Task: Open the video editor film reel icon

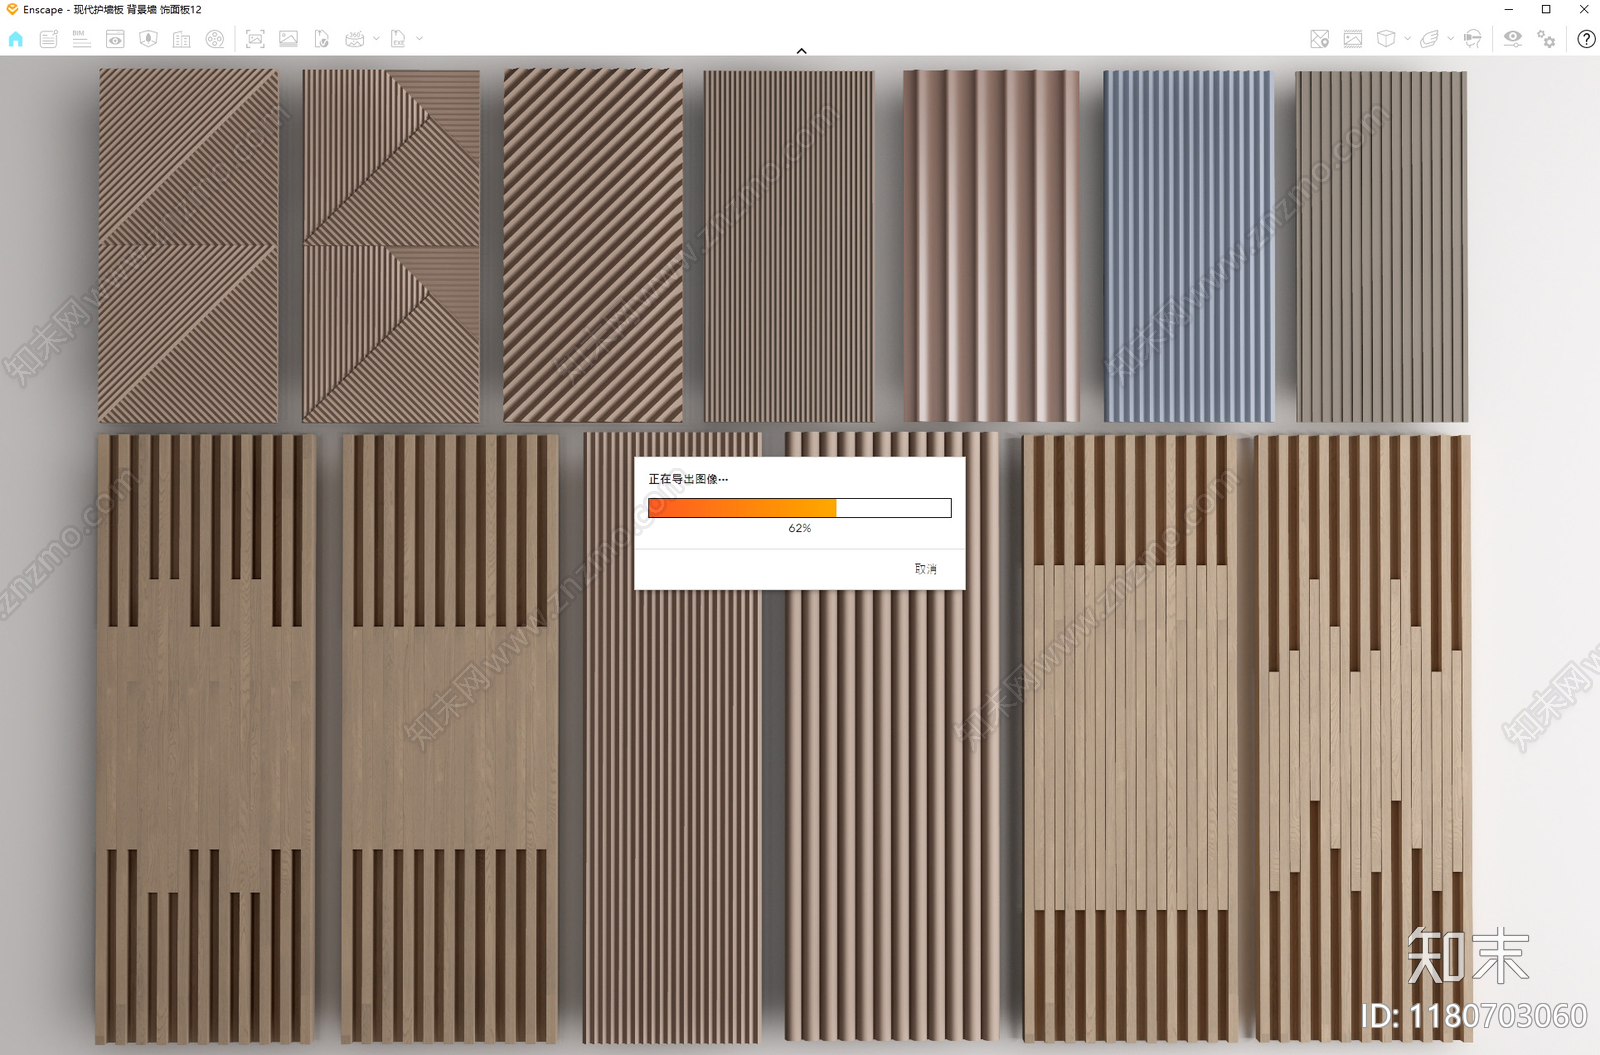Action: click(x=215, y=39)
